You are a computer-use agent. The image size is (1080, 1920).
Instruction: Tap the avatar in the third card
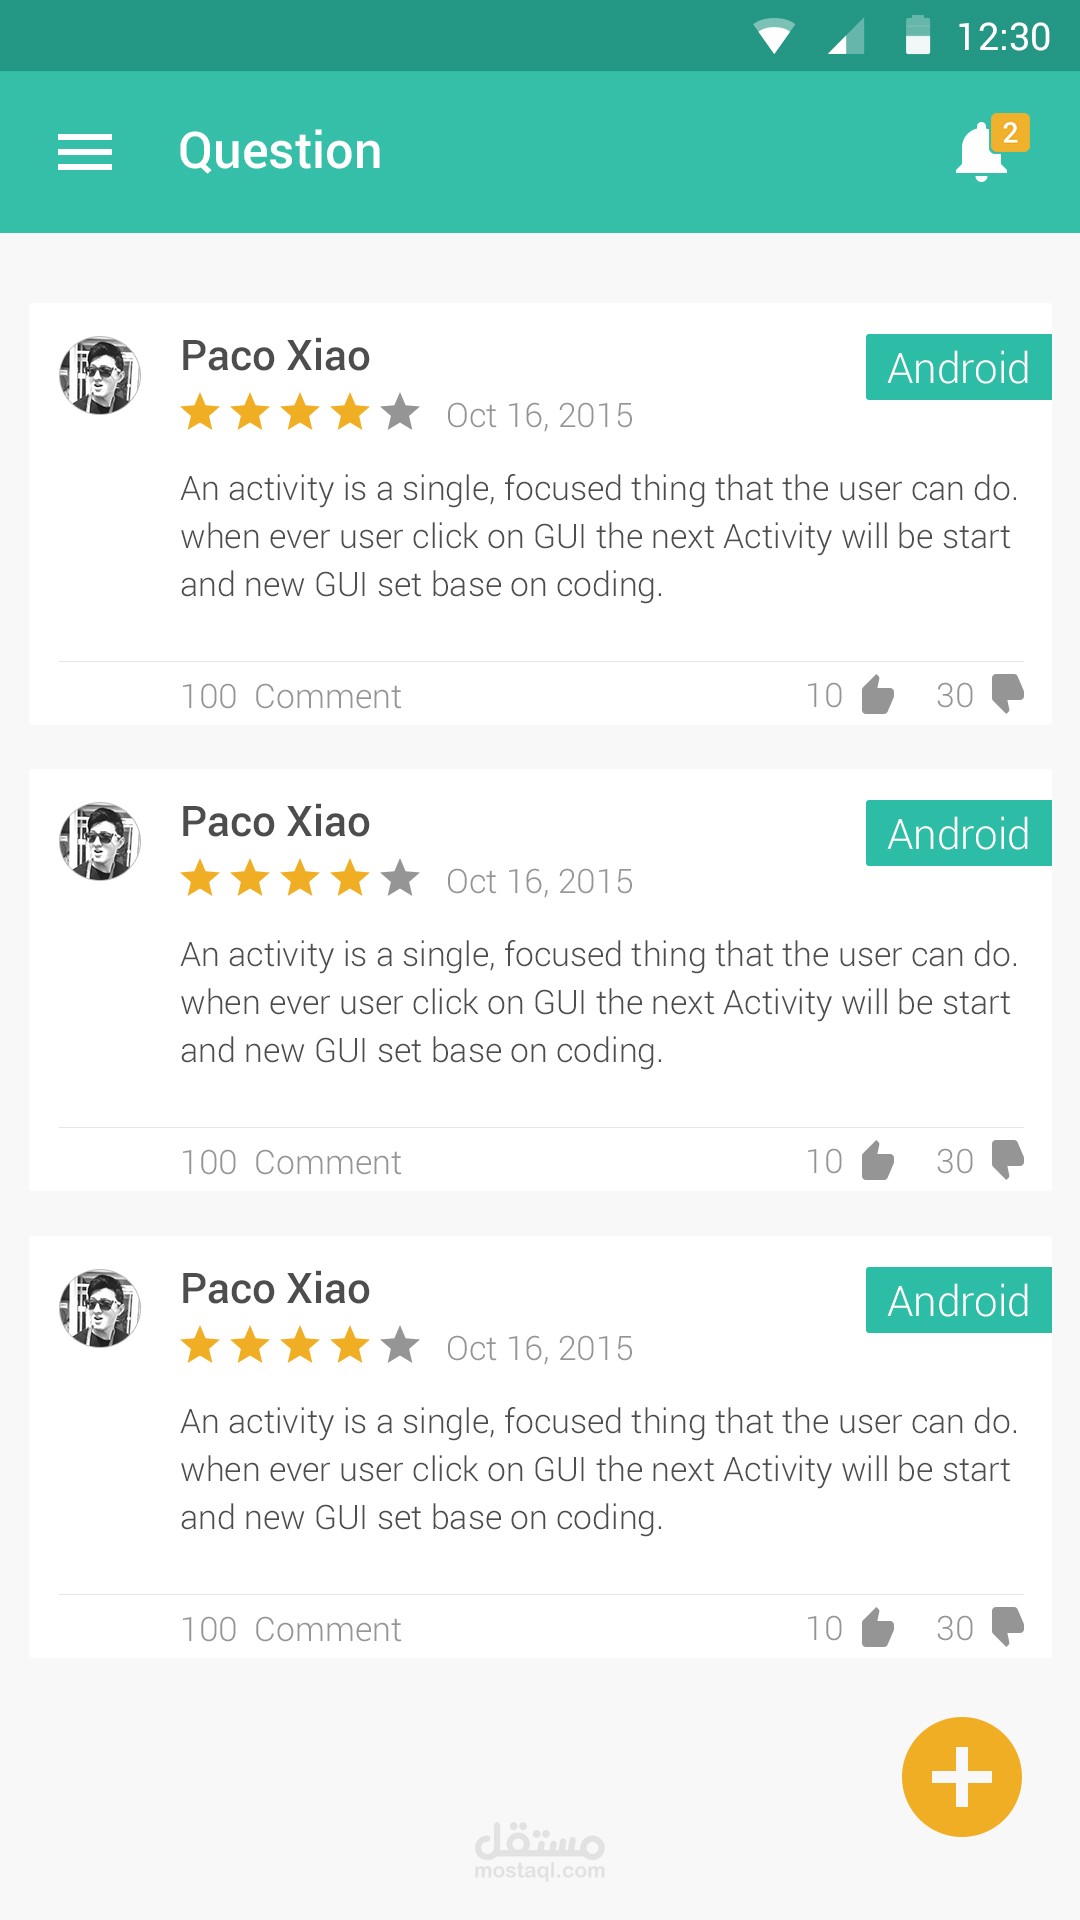pyautogui.click(x=100, y=1308)
